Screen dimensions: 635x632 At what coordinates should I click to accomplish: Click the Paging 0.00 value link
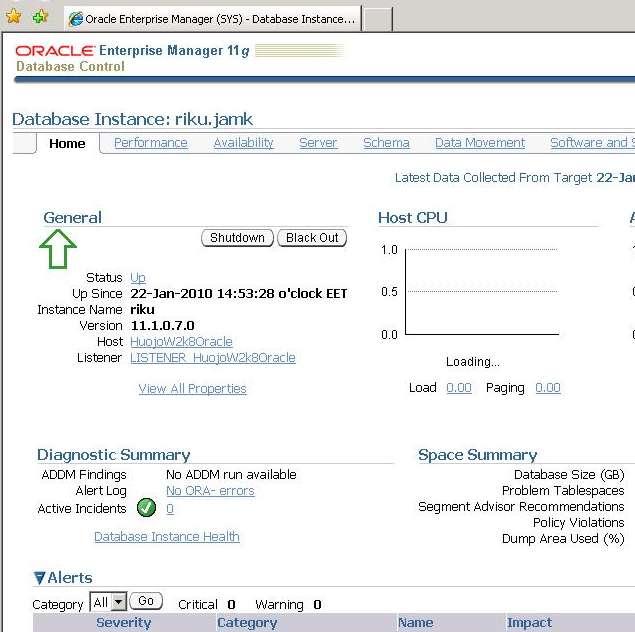tap(548, 387)
